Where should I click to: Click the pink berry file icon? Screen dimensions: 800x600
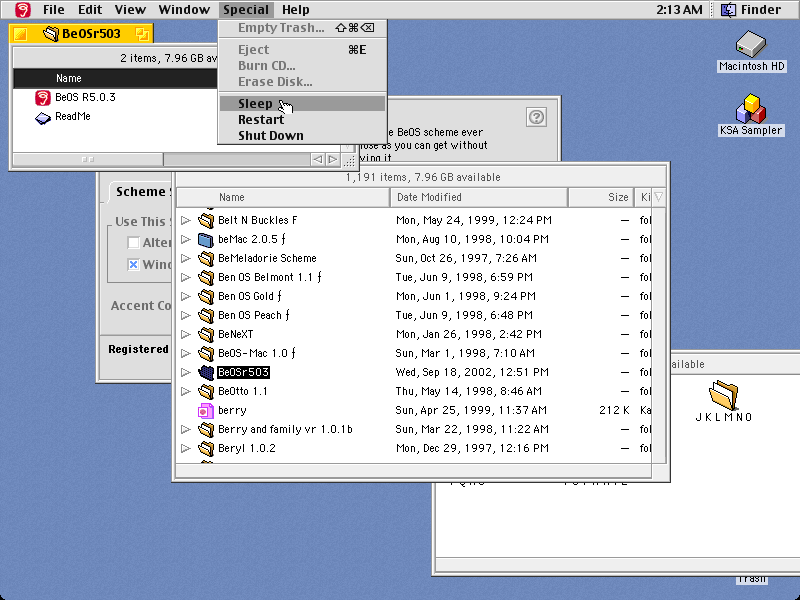tap(206, 410)
